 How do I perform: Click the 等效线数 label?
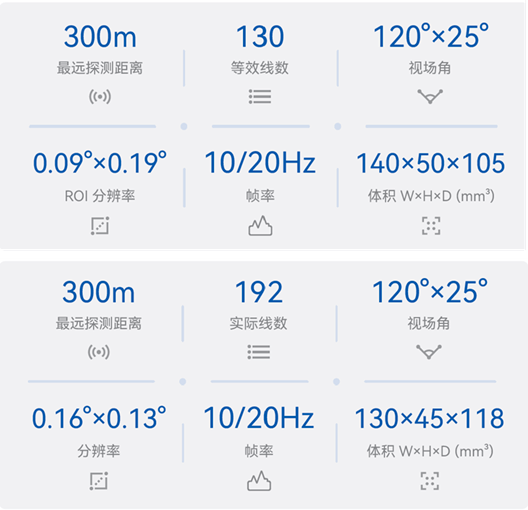click(x=260, y=68)
